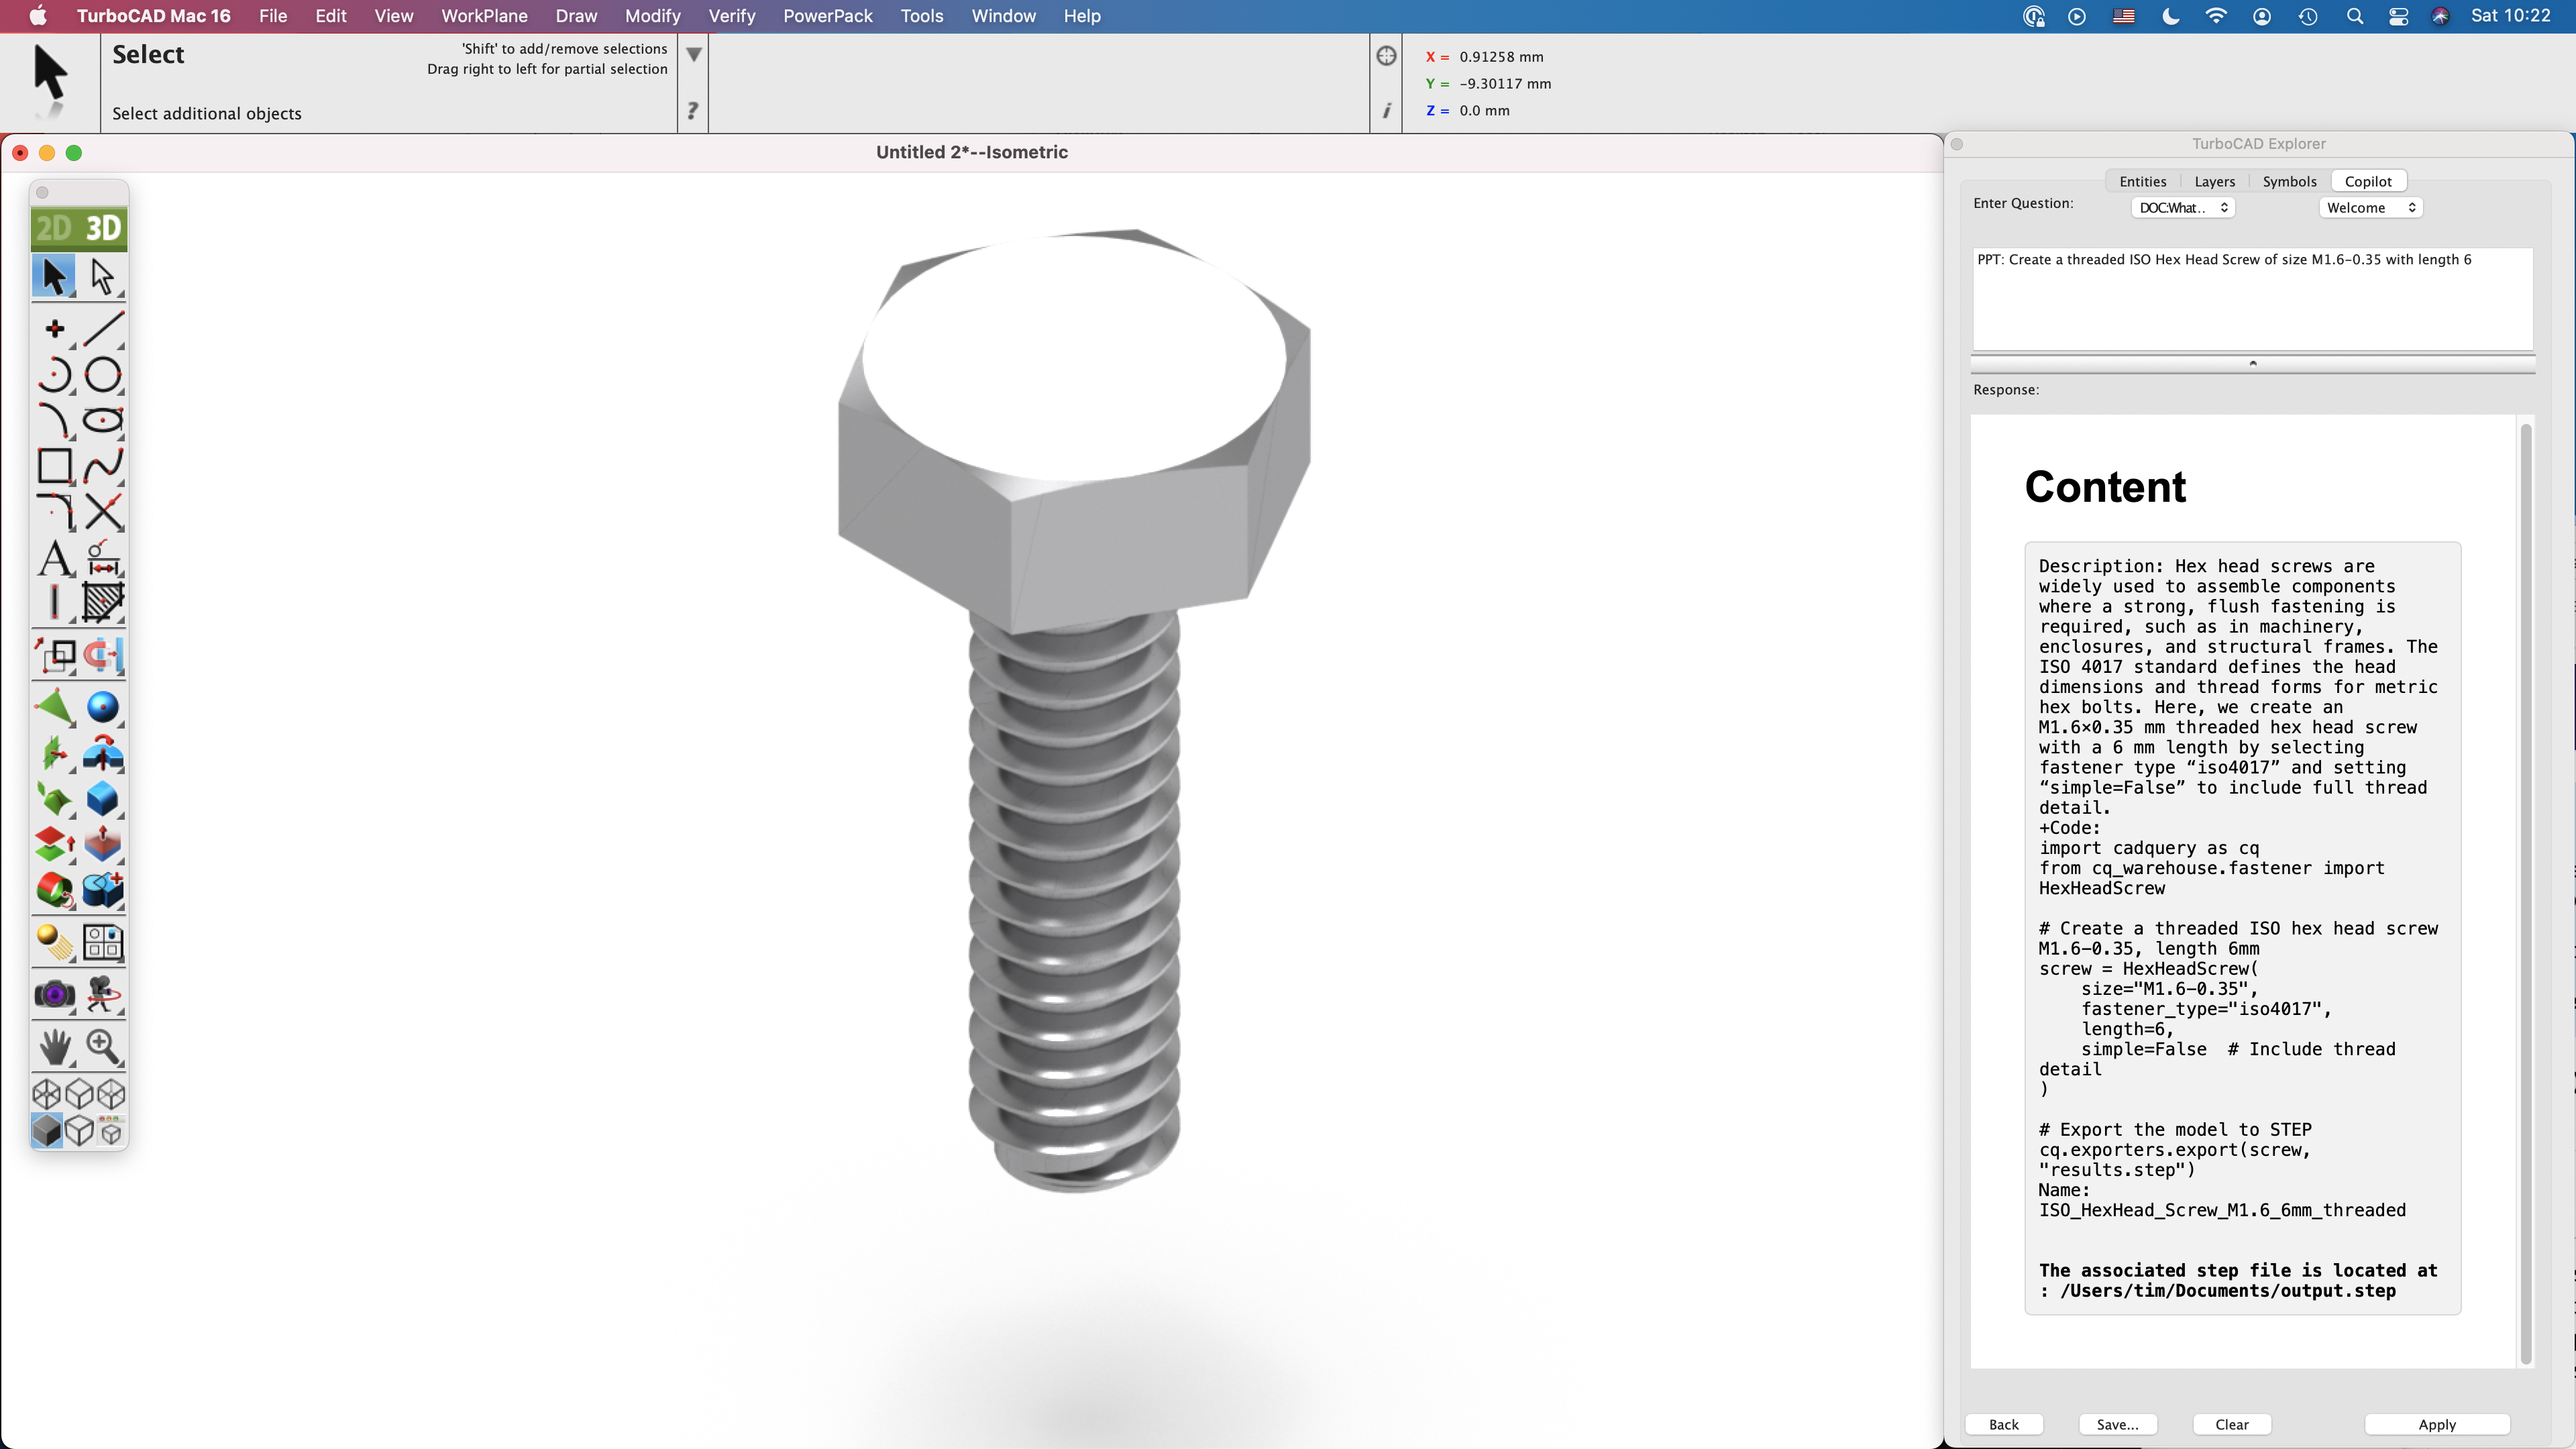
Task: Activate the Hatch fill tool
Action: (x=103, y=602)
